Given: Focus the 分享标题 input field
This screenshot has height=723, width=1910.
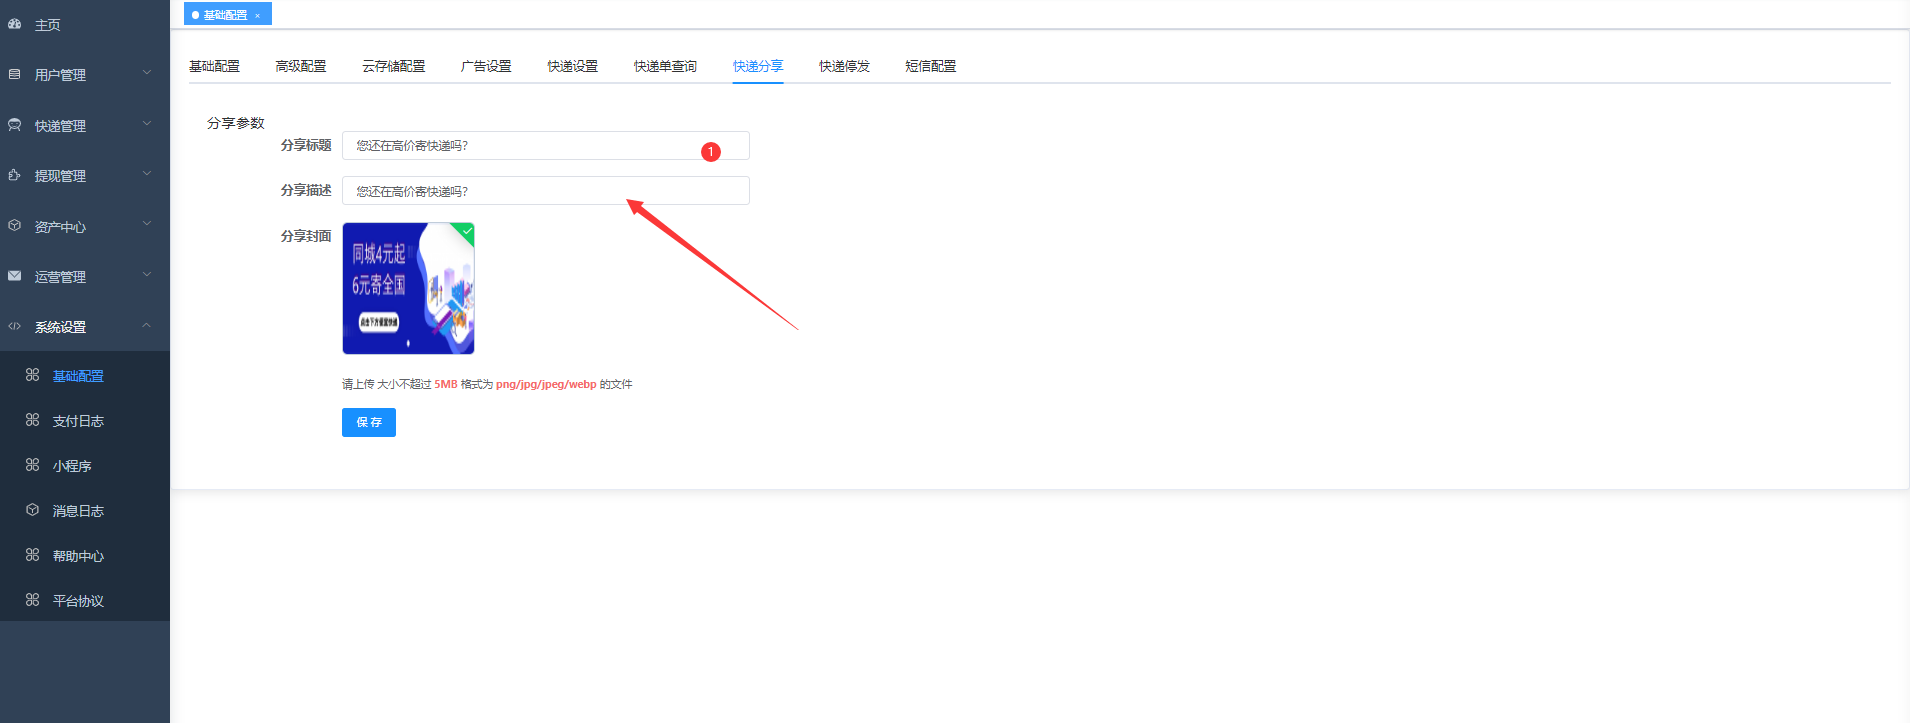Looking at the screenshot, I should pos(546,146).
